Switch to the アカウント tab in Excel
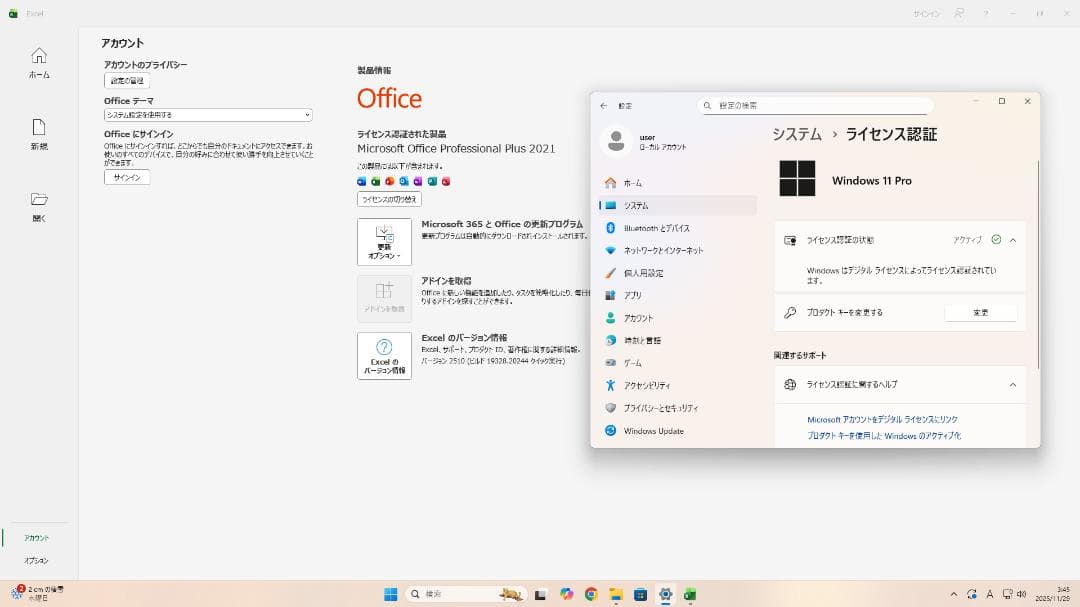Screen dimensions: 1080x607 [36, 537]
